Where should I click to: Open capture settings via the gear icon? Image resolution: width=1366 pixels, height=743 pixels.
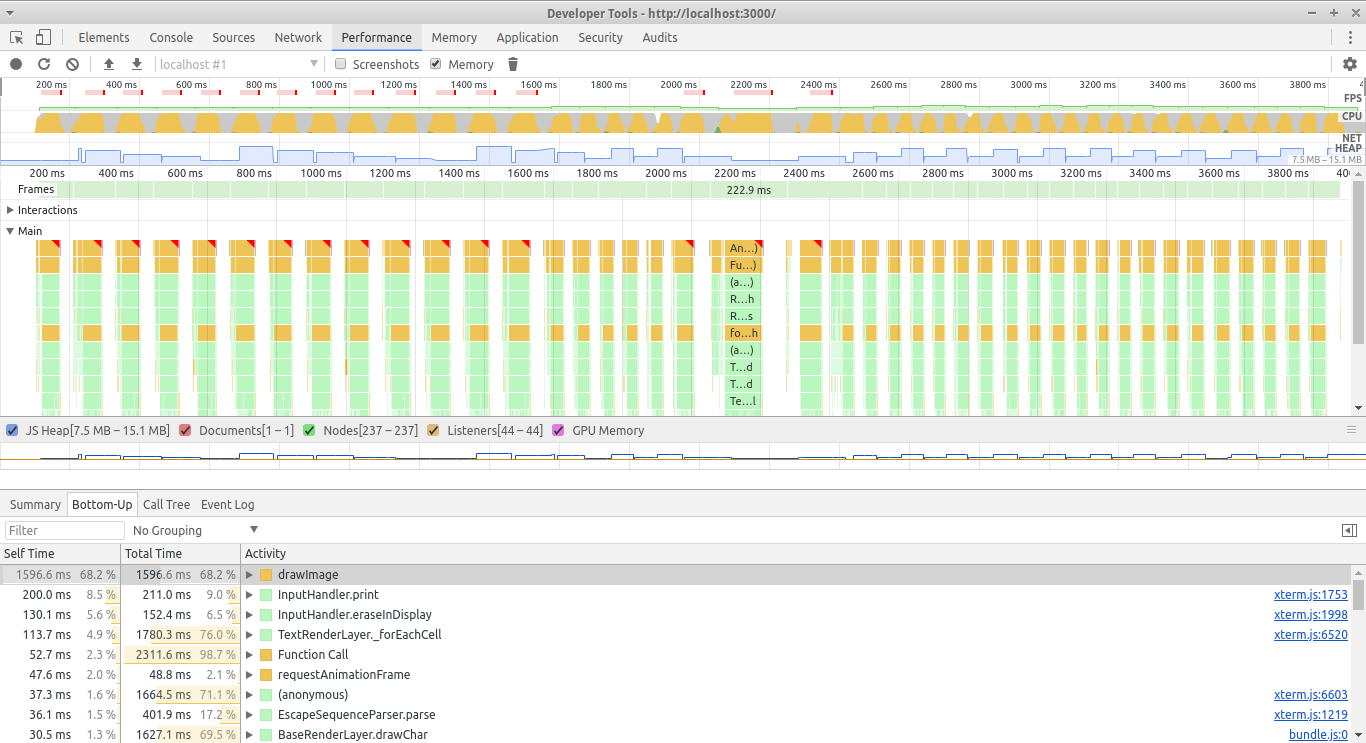[x=1350, y=63]
